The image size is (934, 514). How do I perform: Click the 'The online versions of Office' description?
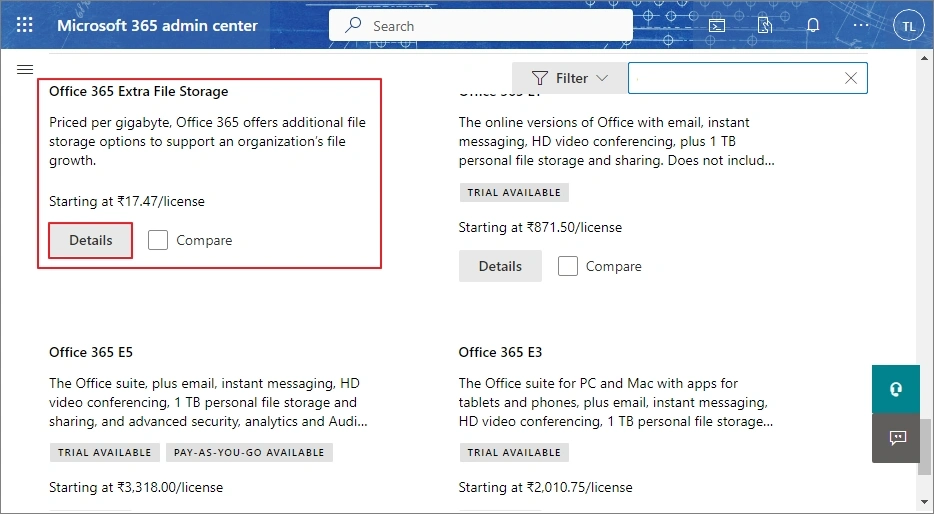coord(617,141)
